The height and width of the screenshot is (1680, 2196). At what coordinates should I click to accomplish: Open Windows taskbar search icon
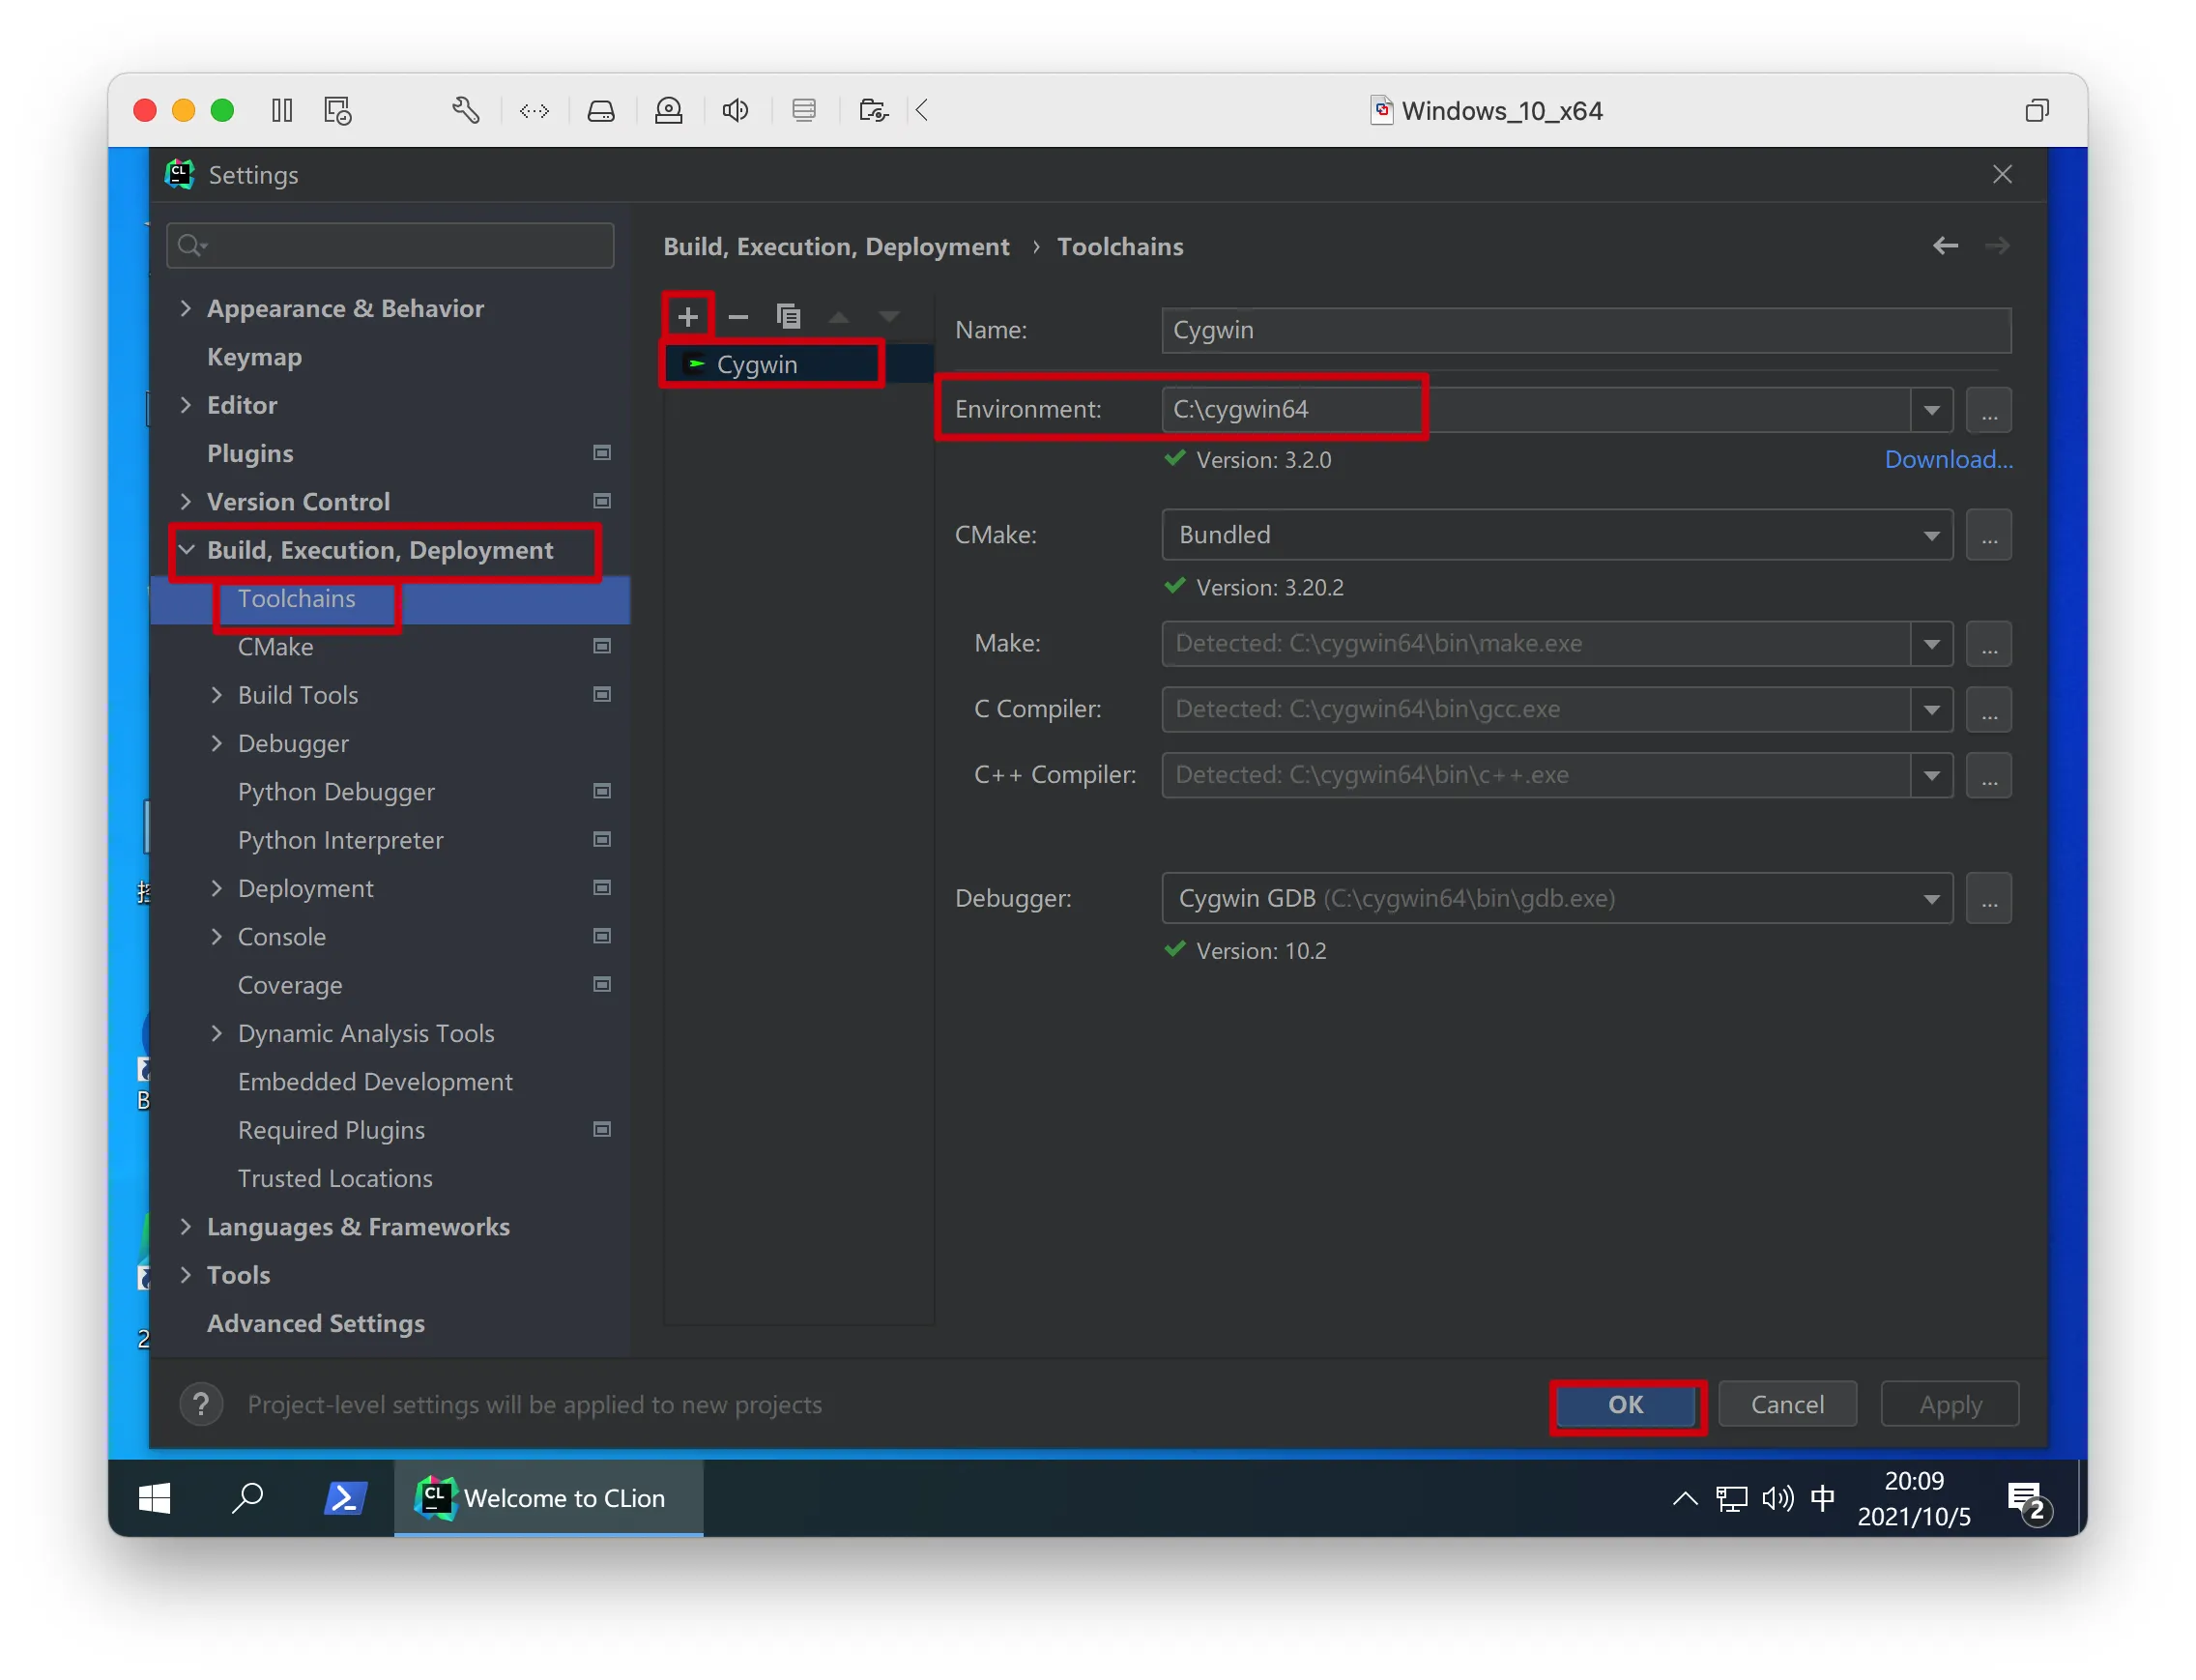[247, 1497]
